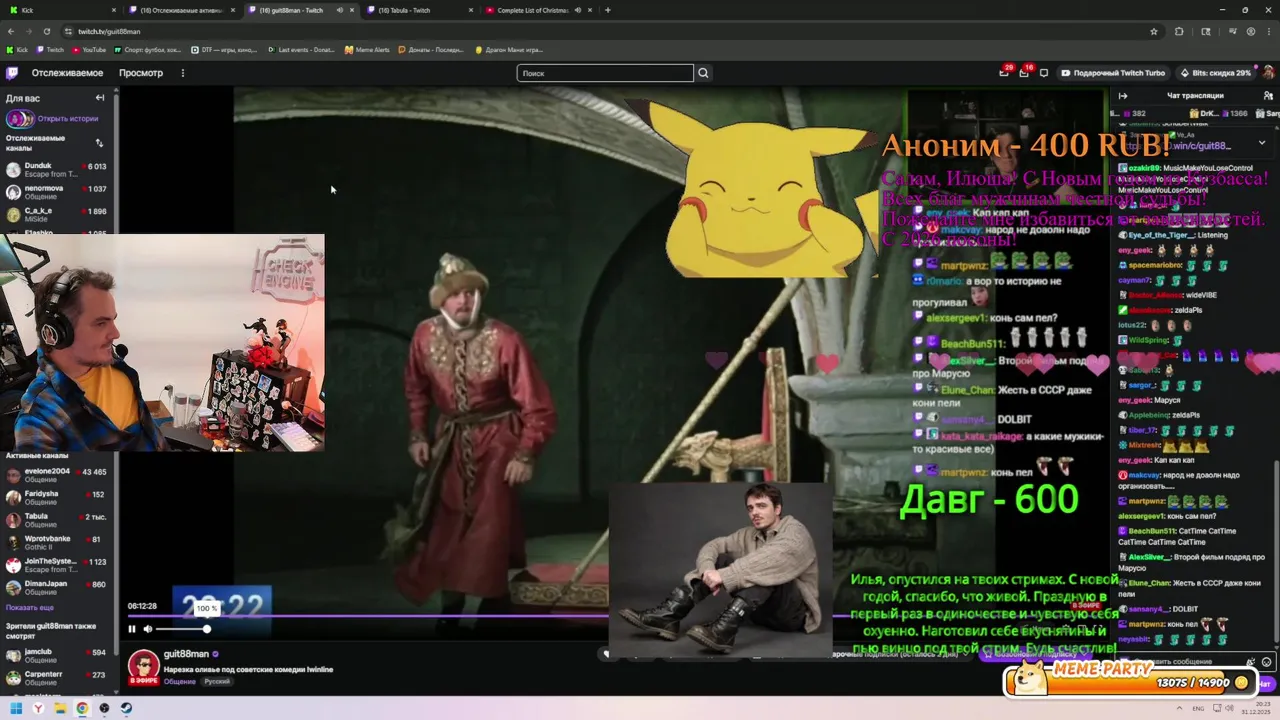
Task: Open Yandex browser from the taskbar
Action: coord(38,708)
